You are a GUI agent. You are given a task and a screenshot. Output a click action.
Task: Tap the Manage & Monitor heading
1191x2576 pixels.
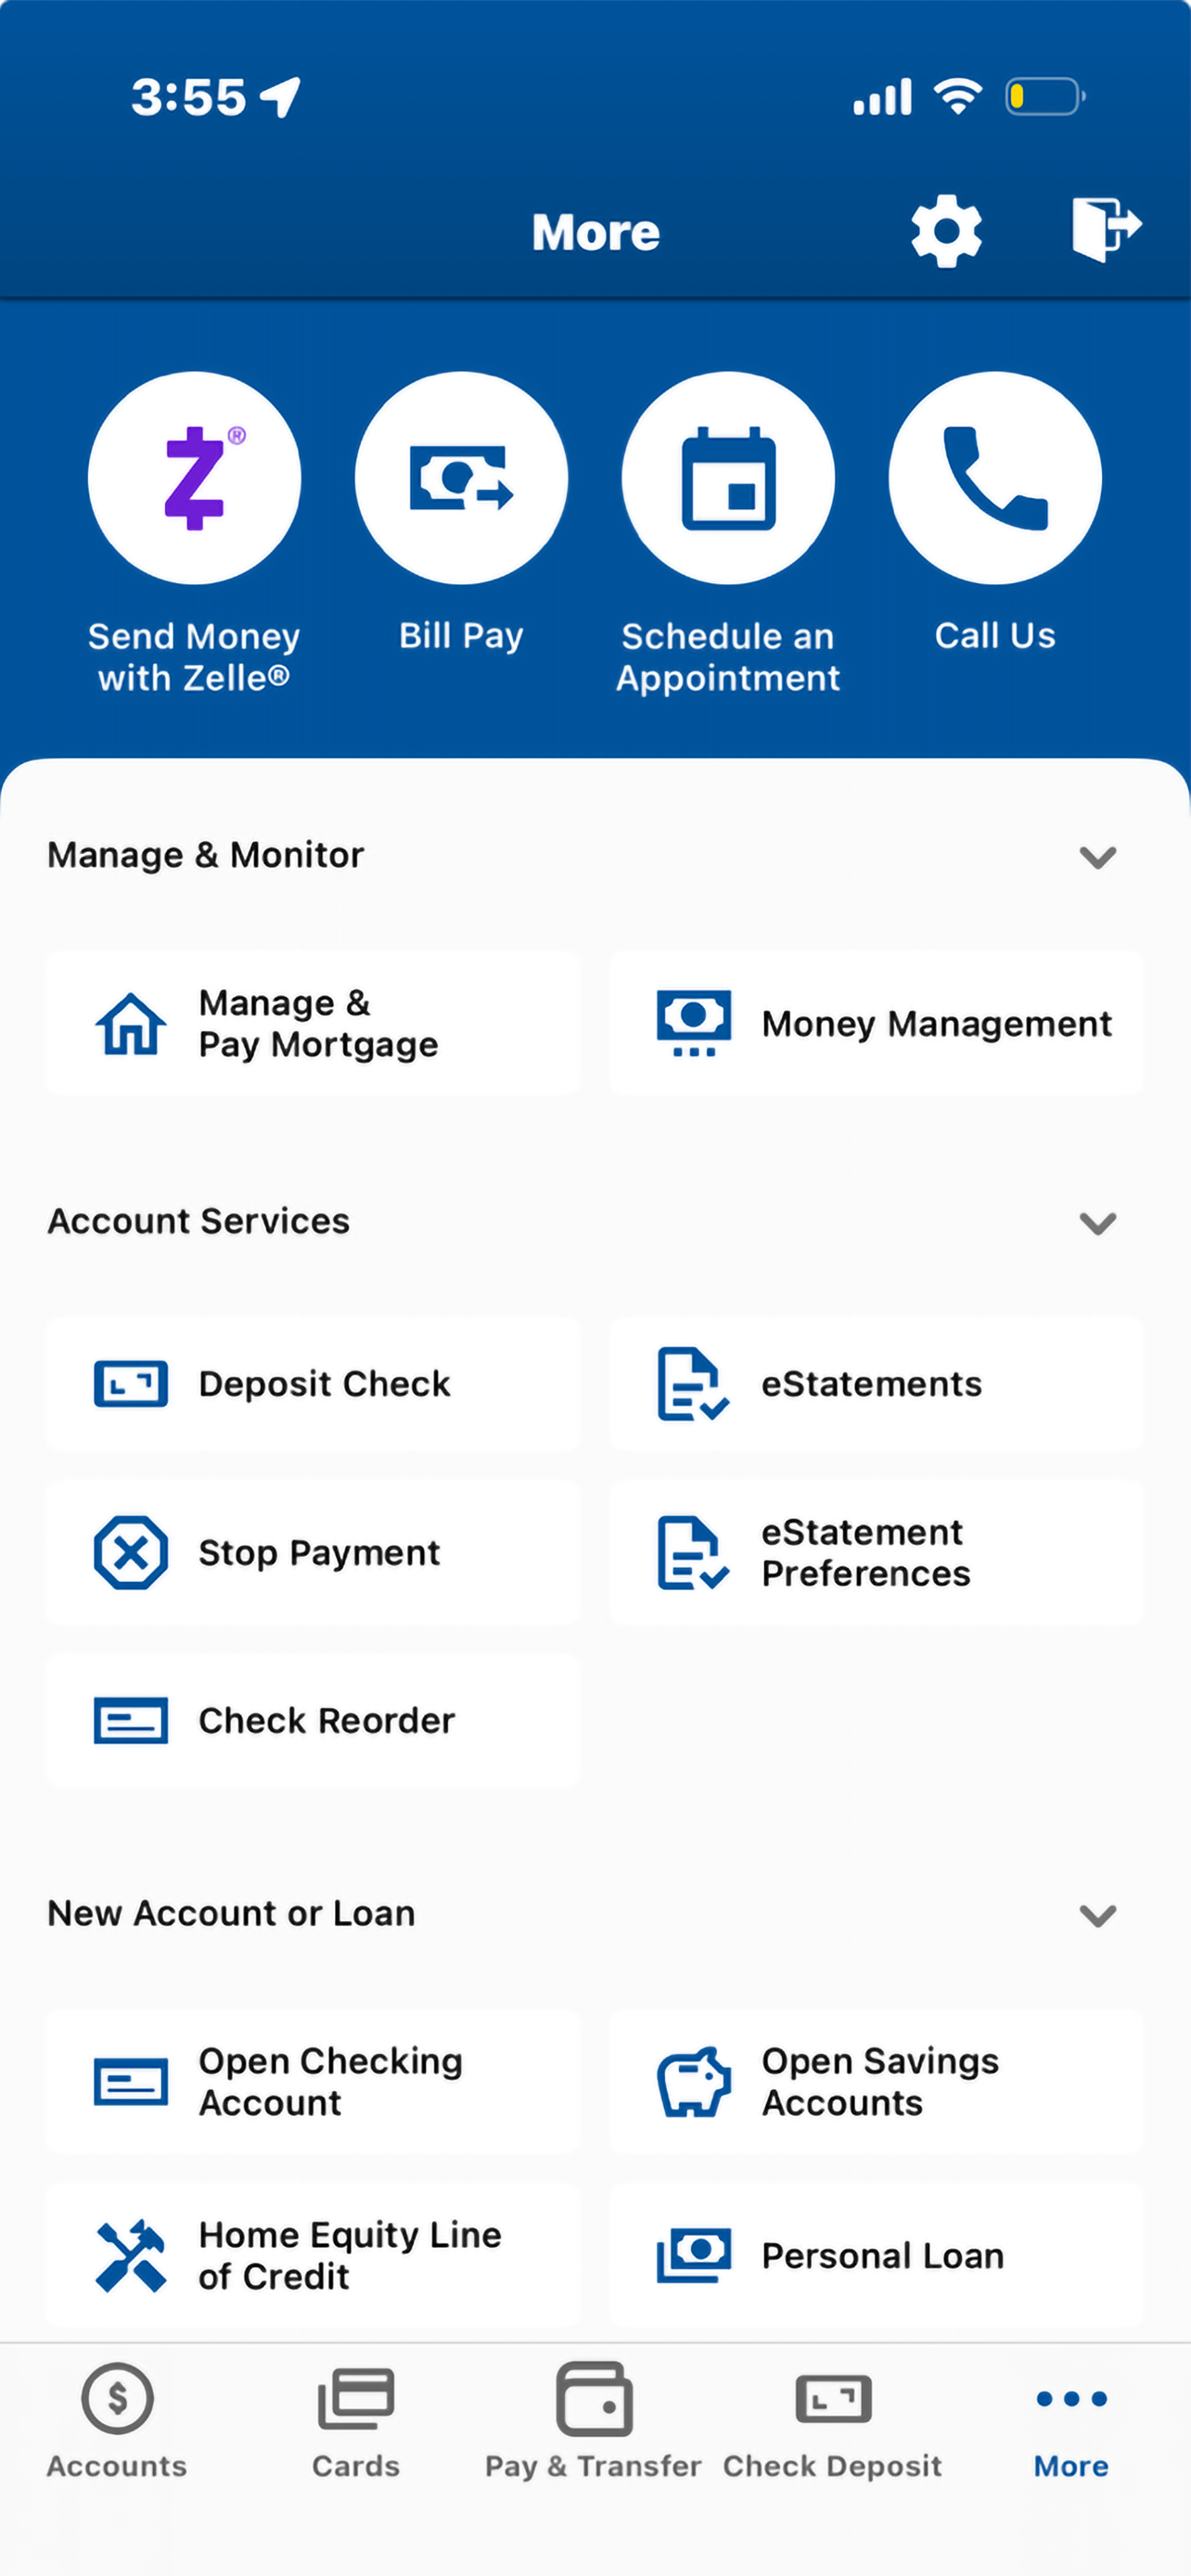point(206,856)
